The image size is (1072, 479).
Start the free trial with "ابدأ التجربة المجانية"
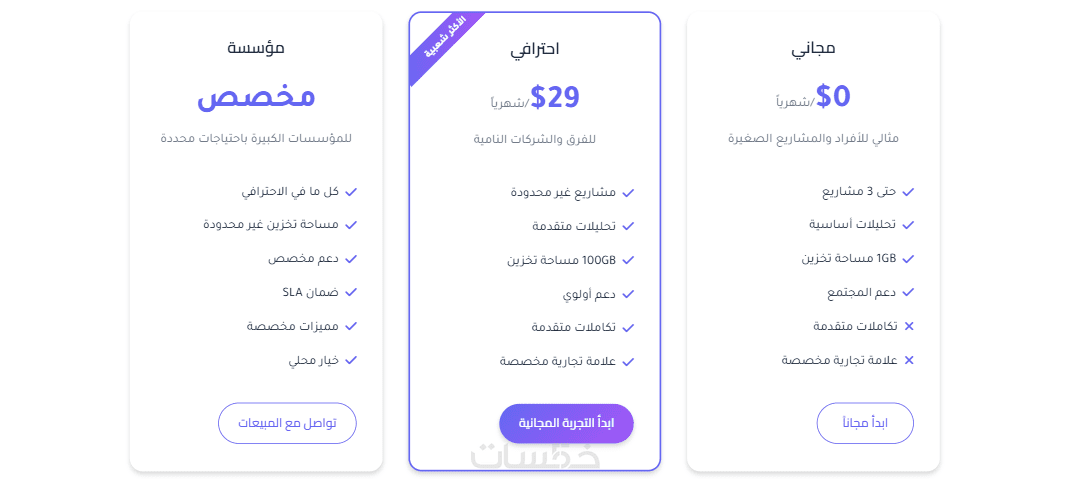pos(566,423)
